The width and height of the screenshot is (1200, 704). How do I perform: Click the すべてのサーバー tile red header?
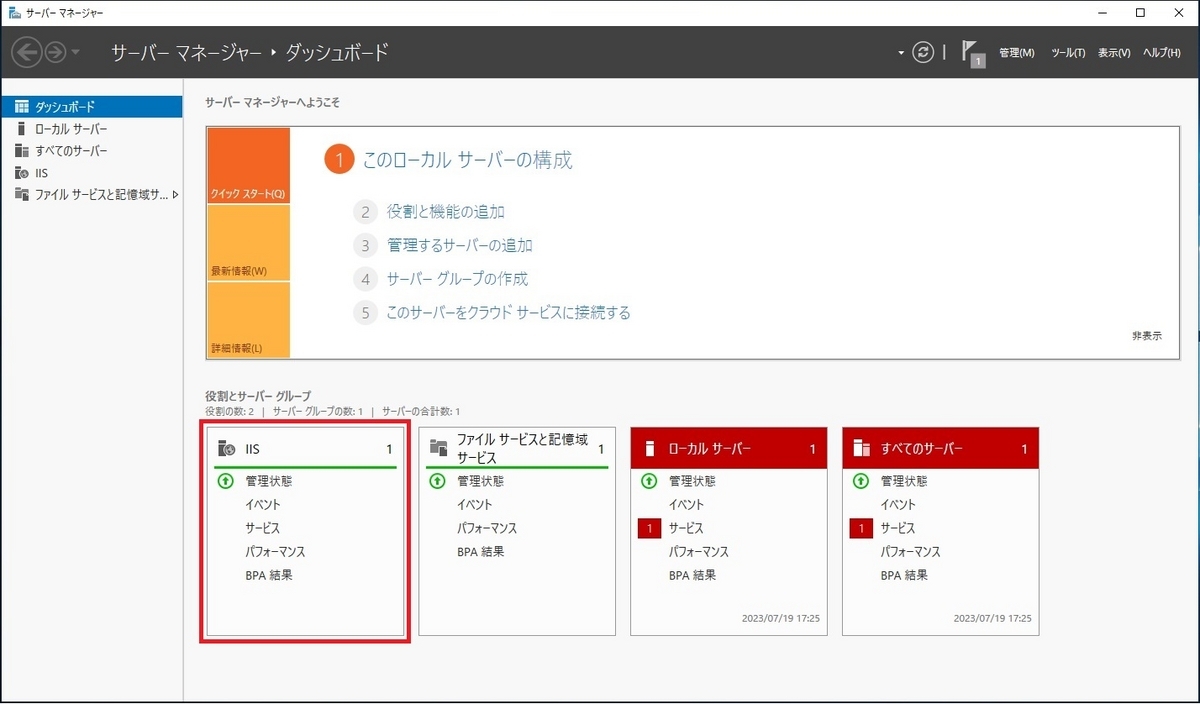point(941,449)
